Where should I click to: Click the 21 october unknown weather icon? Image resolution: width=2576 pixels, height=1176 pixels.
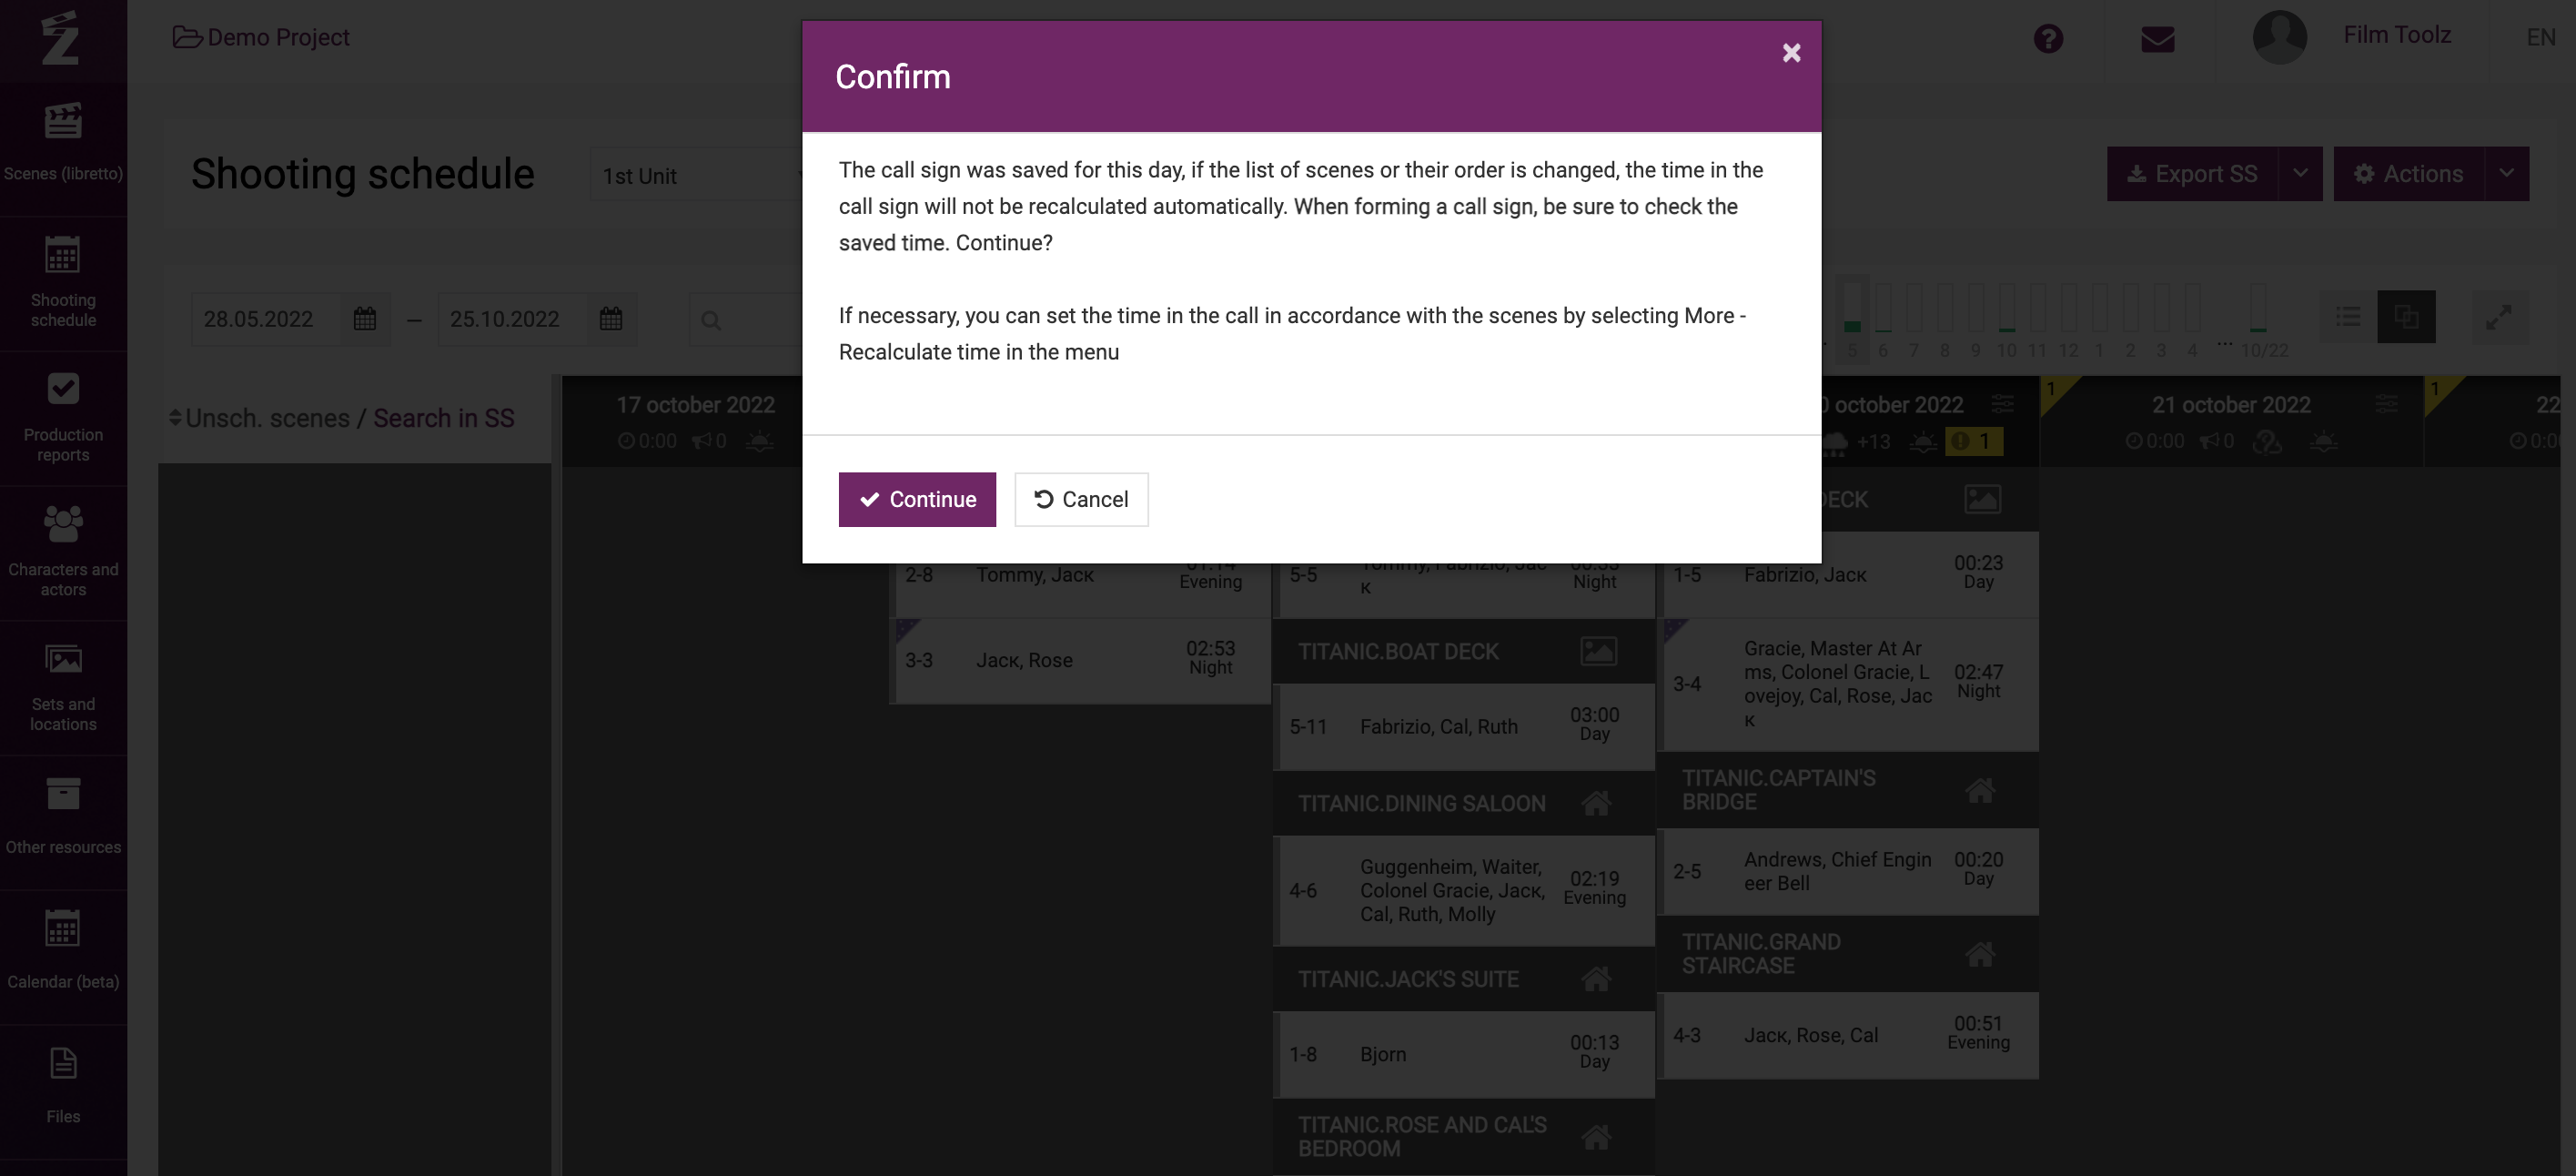[2266, 441]
